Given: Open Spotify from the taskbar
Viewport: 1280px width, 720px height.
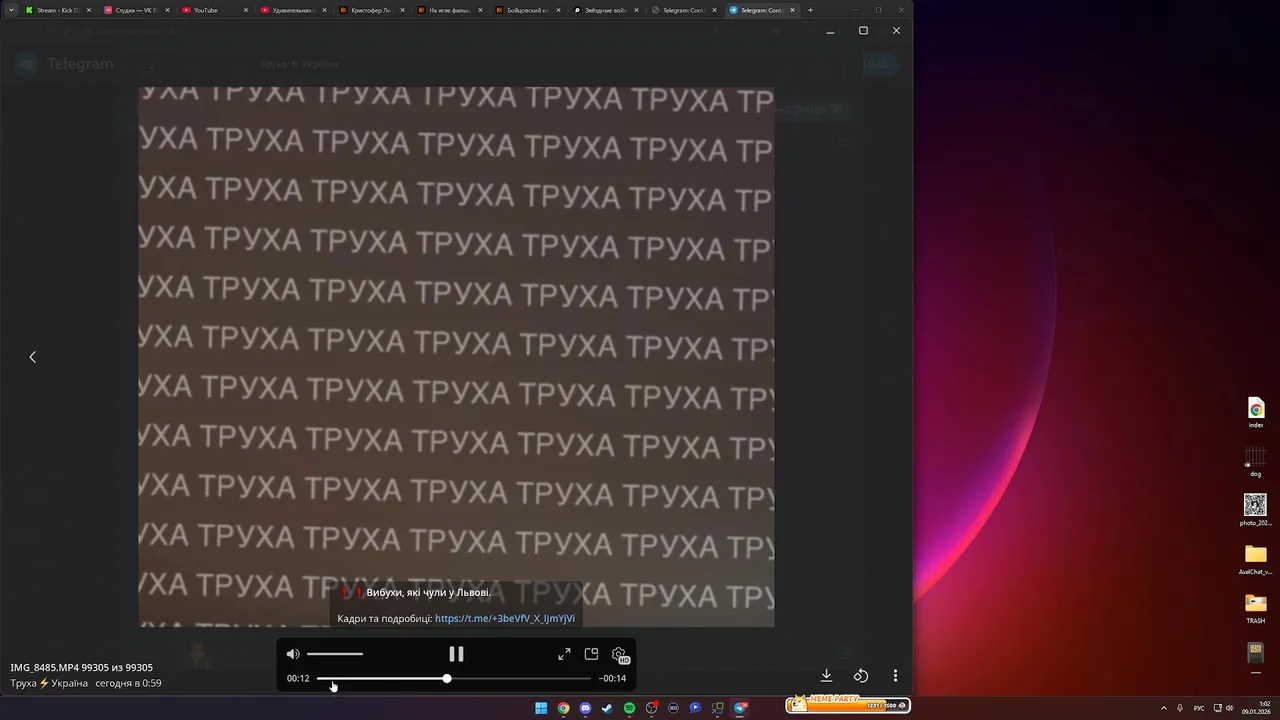Looking at the screenshot, I should tap(629, 708).
